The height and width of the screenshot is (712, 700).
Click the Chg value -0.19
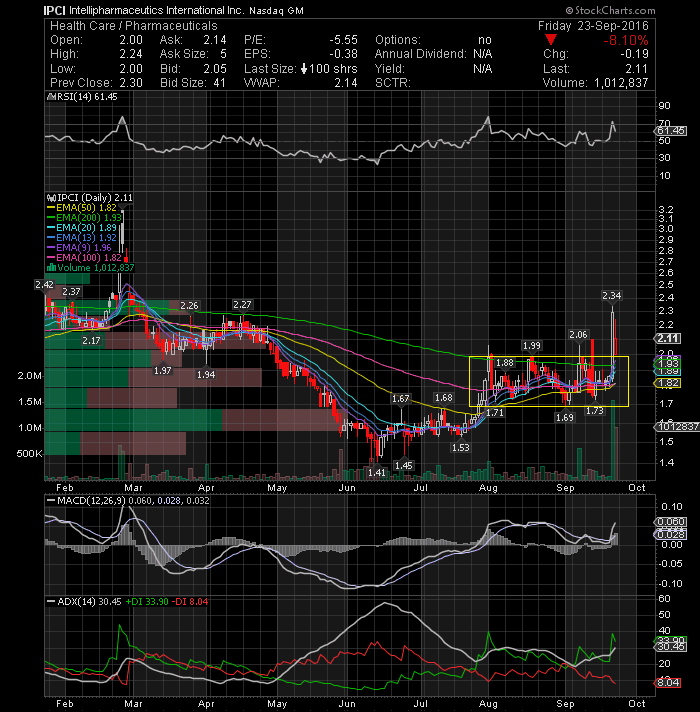point(634,54)
